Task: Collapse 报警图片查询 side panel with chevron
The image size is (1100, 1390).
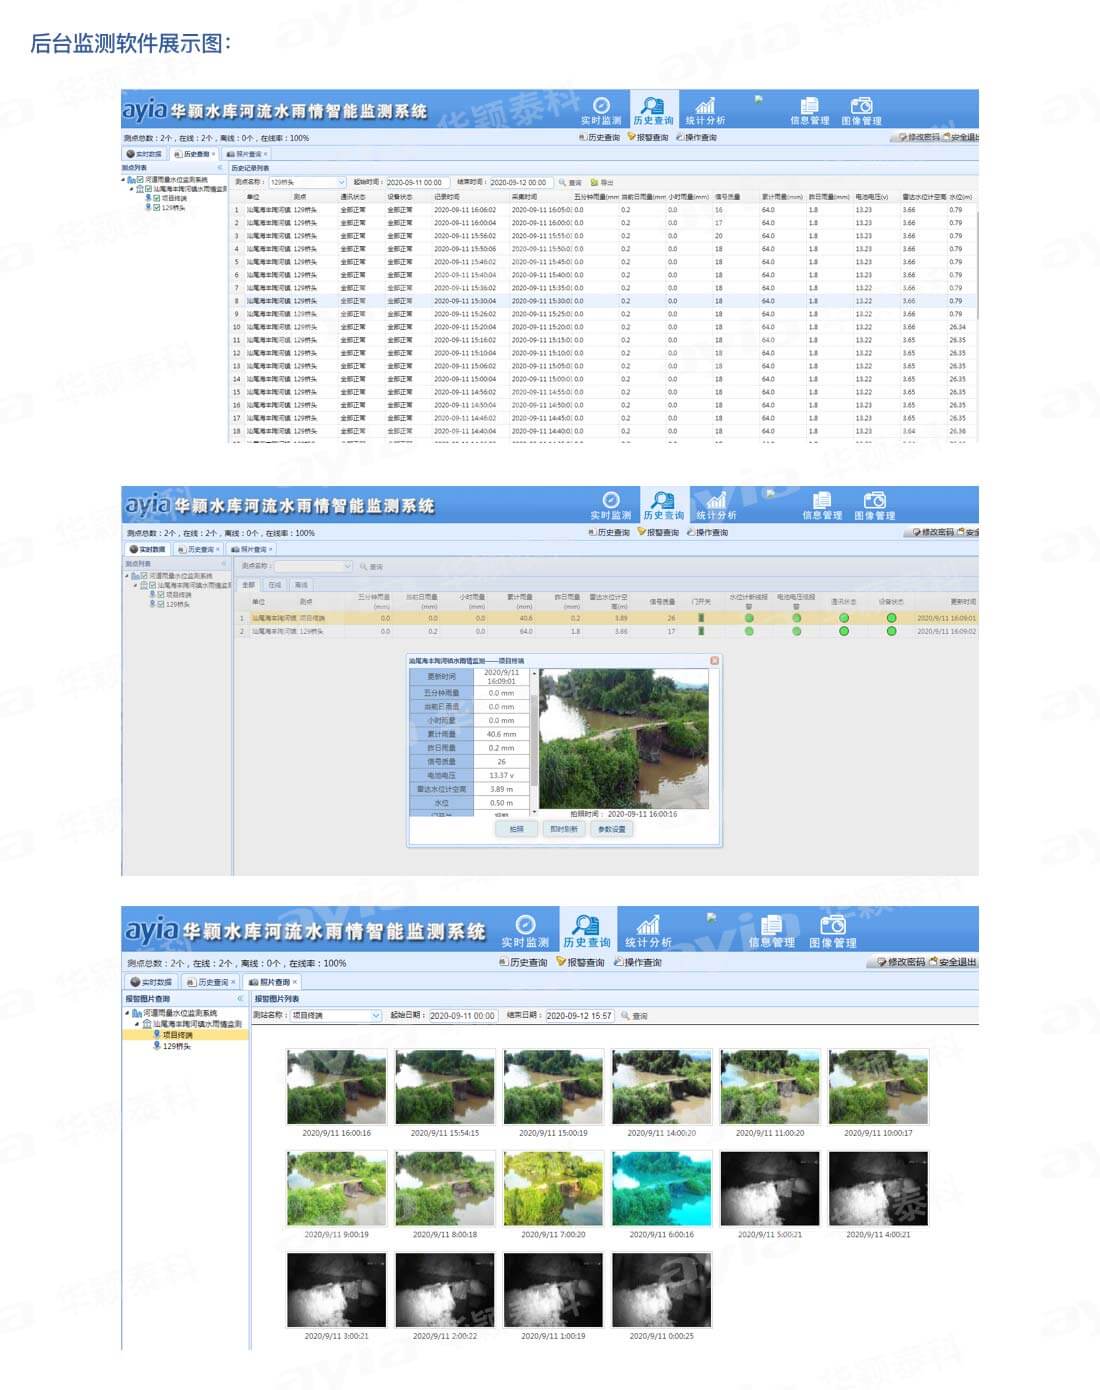Action: tap(240, 999)
